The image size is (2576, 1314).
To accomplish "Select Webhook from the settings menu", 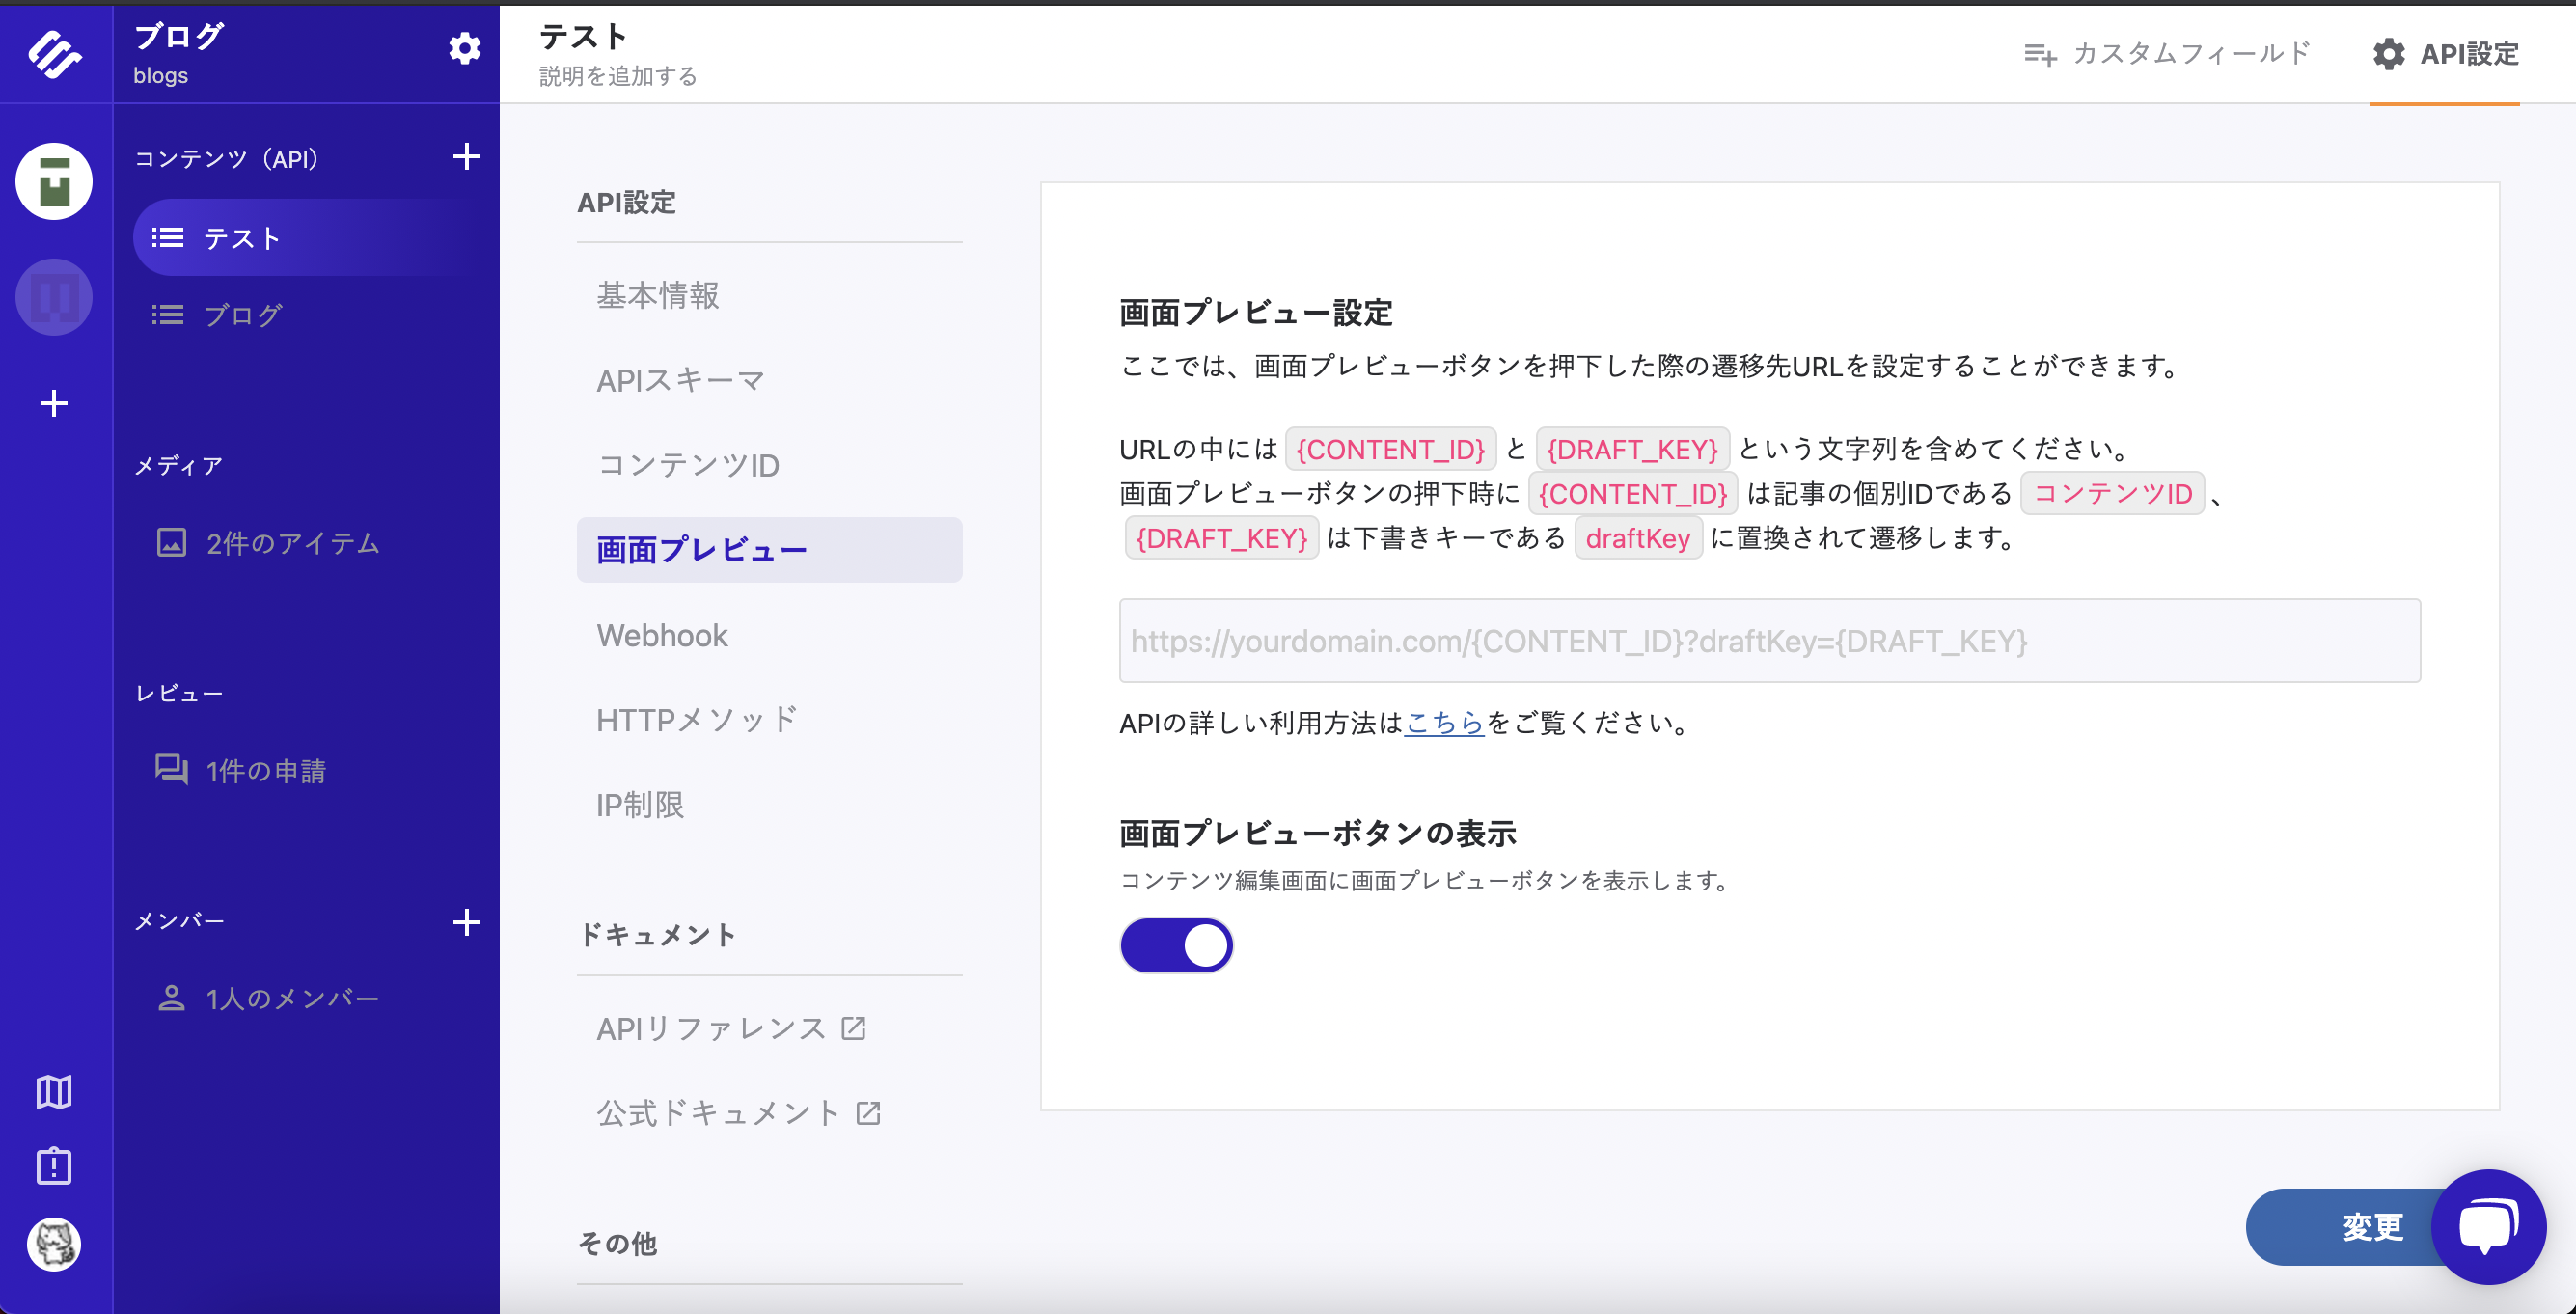I will 662,634.
